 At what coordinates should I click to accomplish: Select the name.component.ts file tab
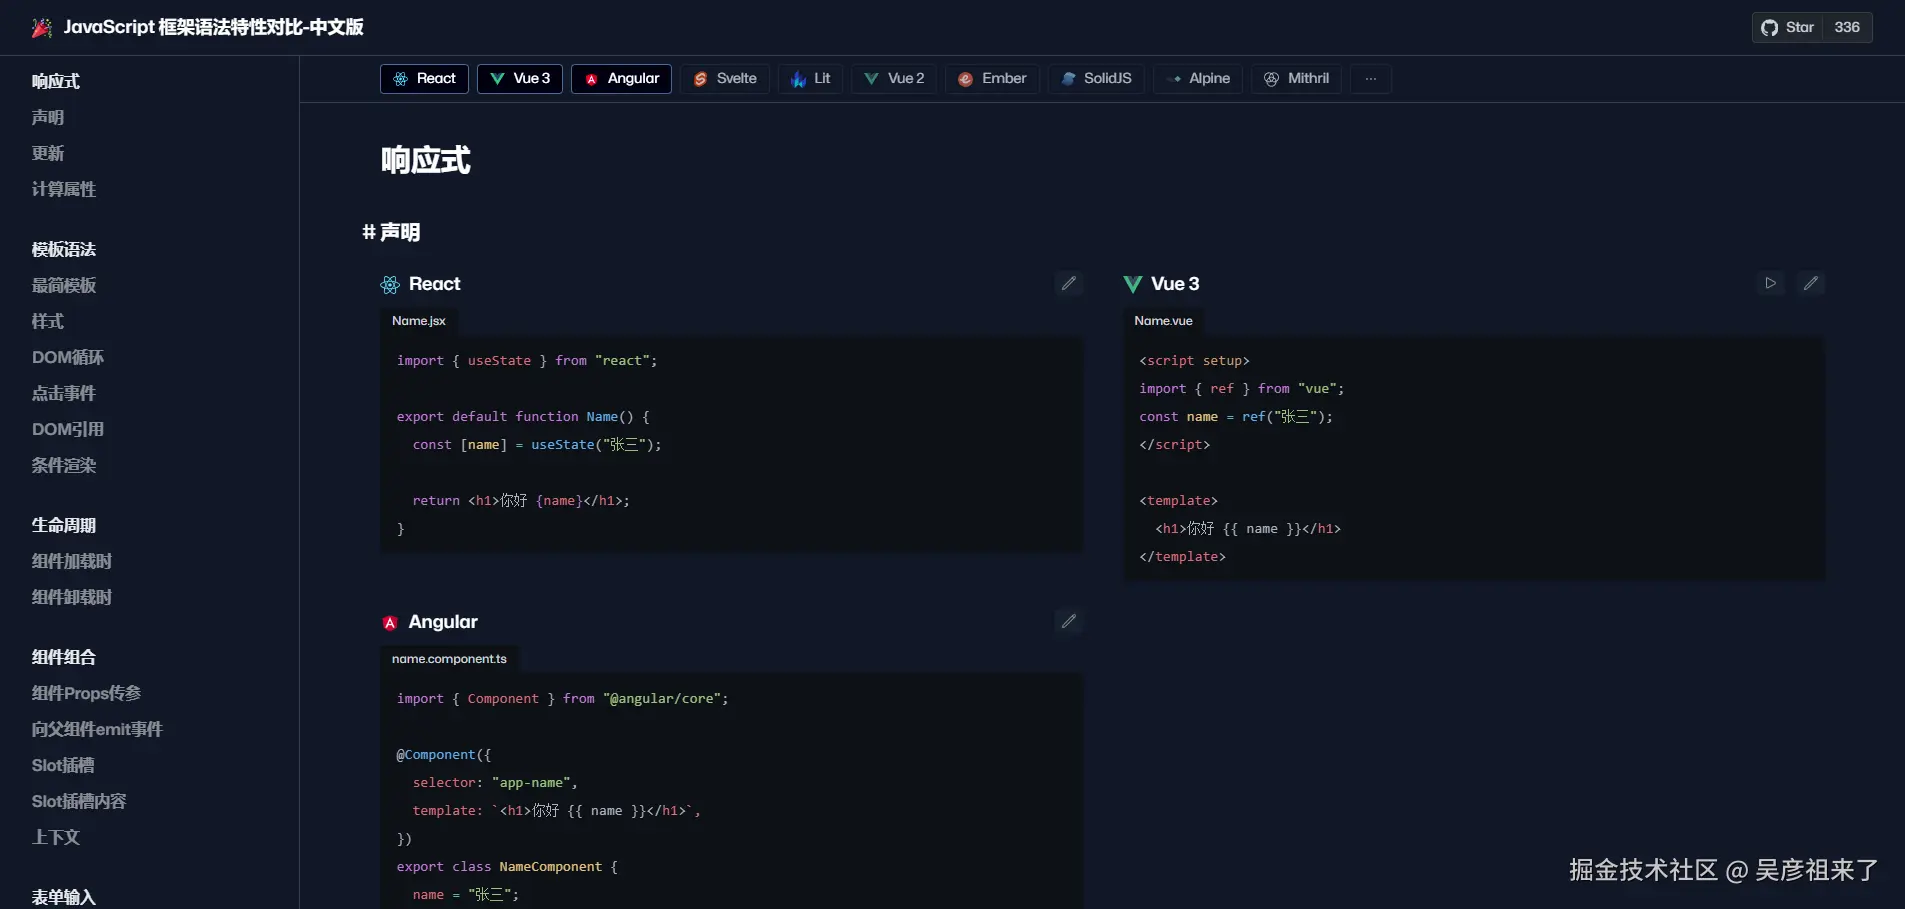click(449, 659)
